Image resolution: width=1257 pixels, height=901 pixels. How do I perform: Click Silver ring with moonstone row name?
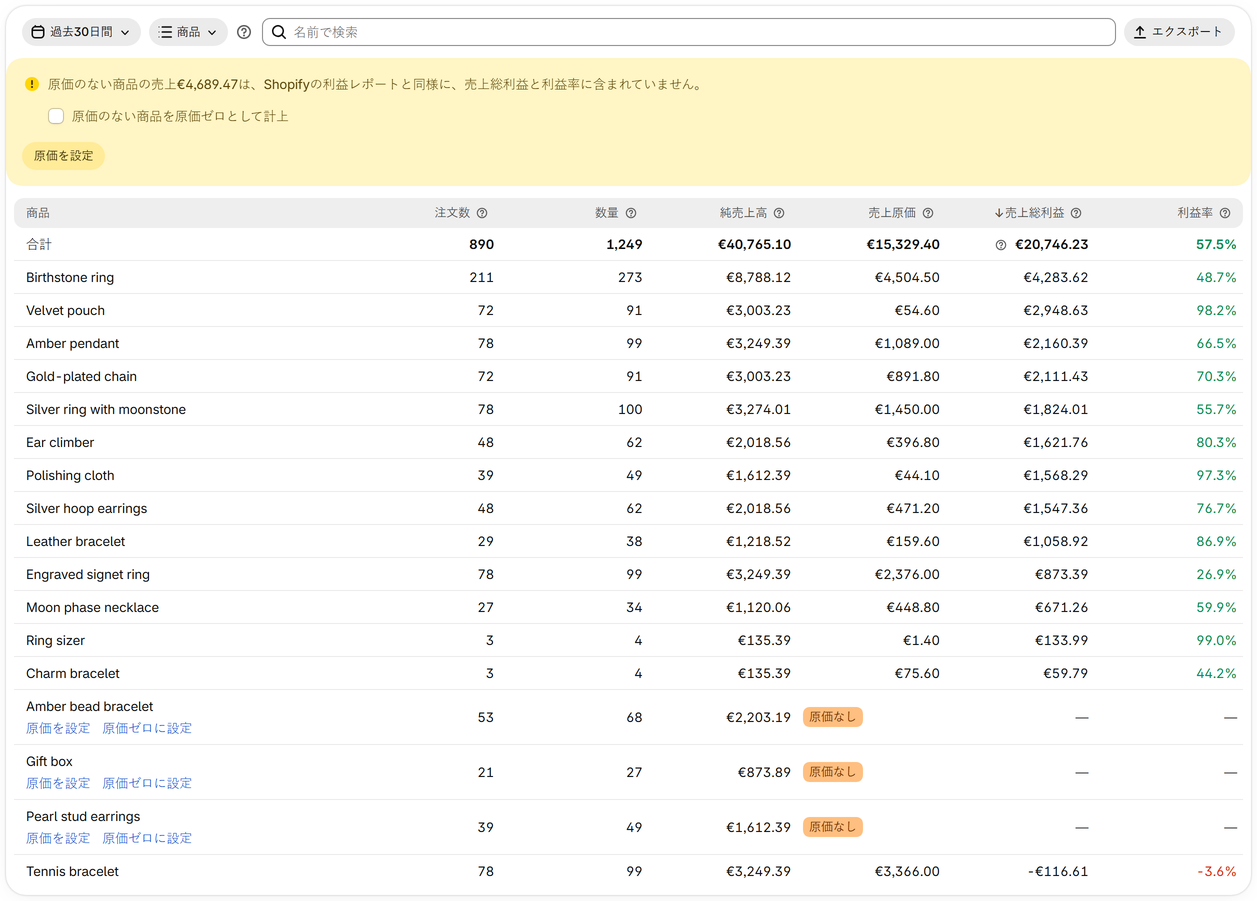pyautogui.click(x=106, y=409)
